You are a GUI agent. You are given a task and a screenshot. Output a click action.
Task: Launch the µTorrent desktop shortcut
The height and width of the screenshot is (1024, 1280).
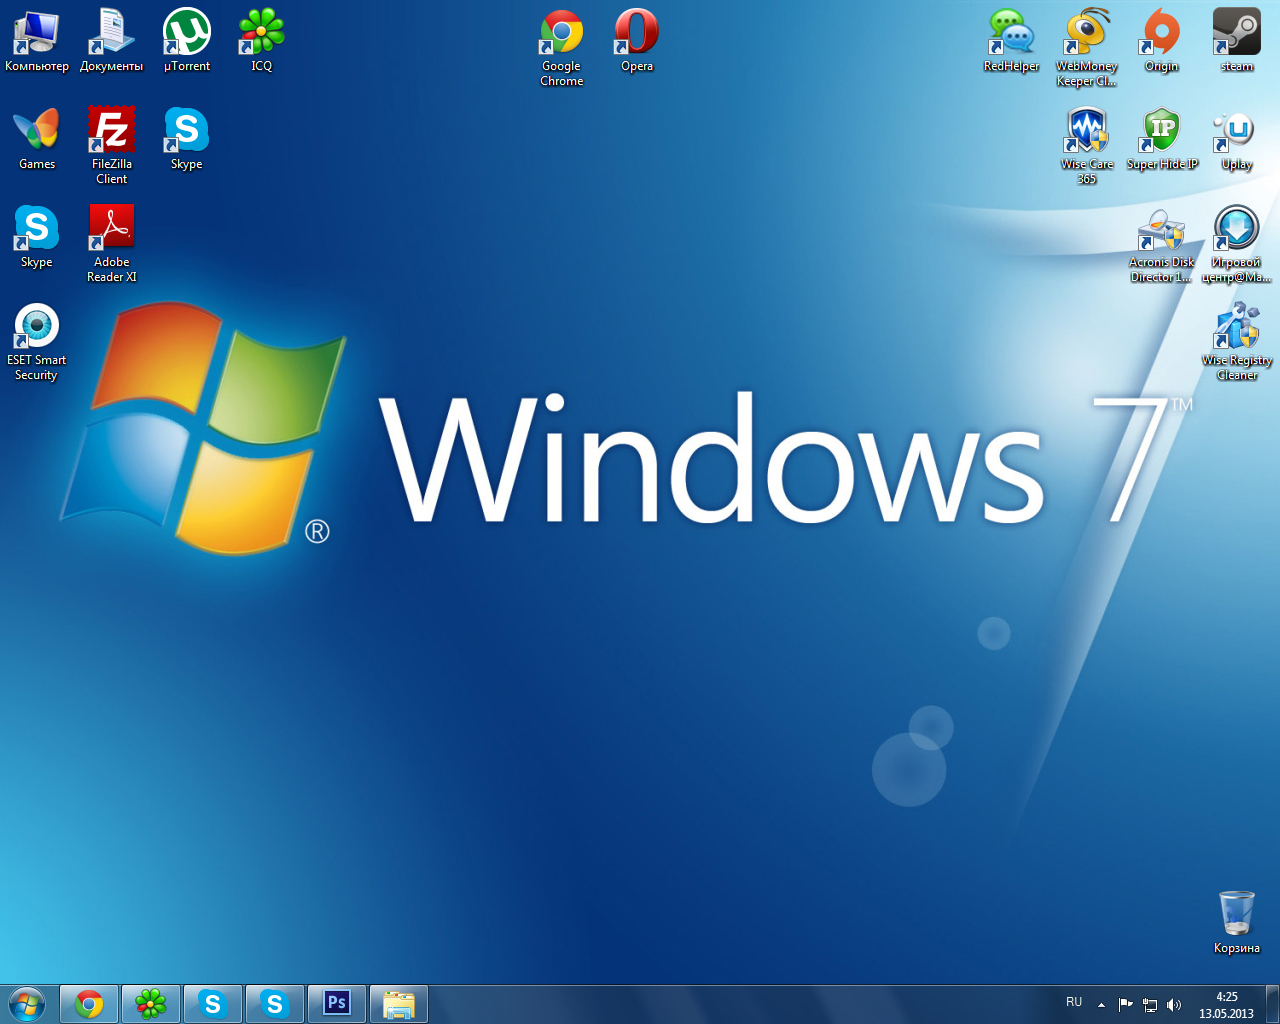click(x=187, y=40)
